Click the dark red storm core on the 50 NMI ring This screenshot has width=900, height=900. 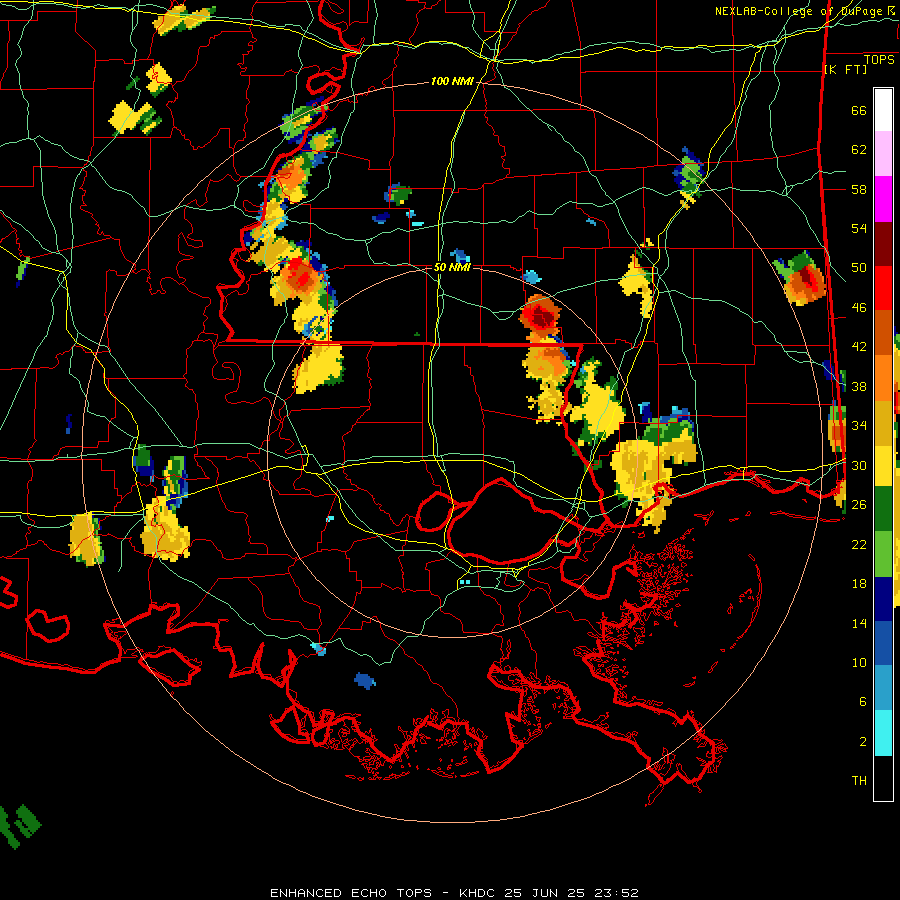(x=540, y=316)
